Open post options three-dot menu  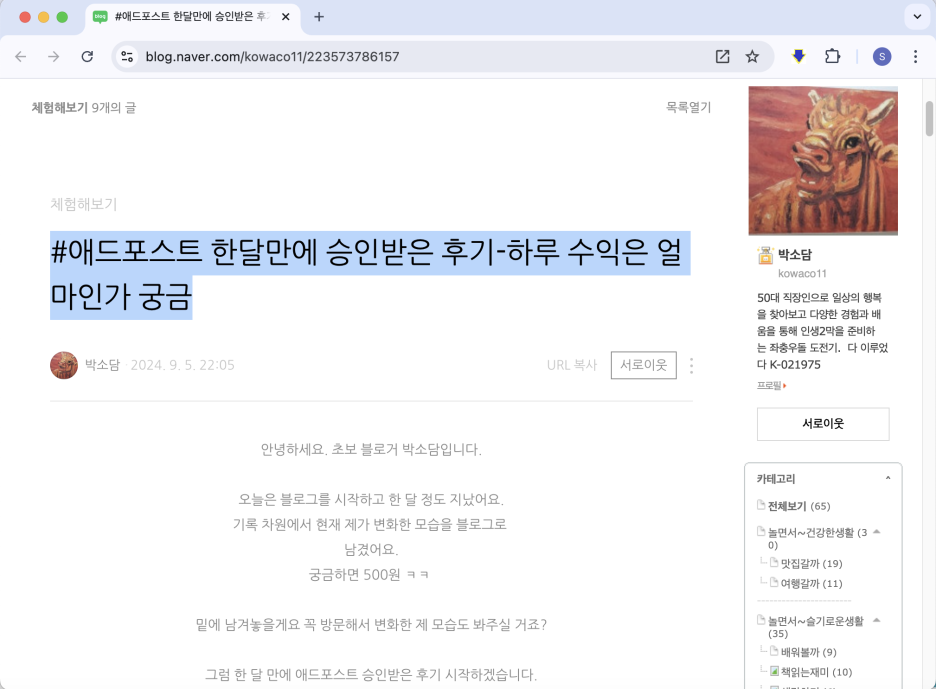pyautogui.click(x=691, y=365)
